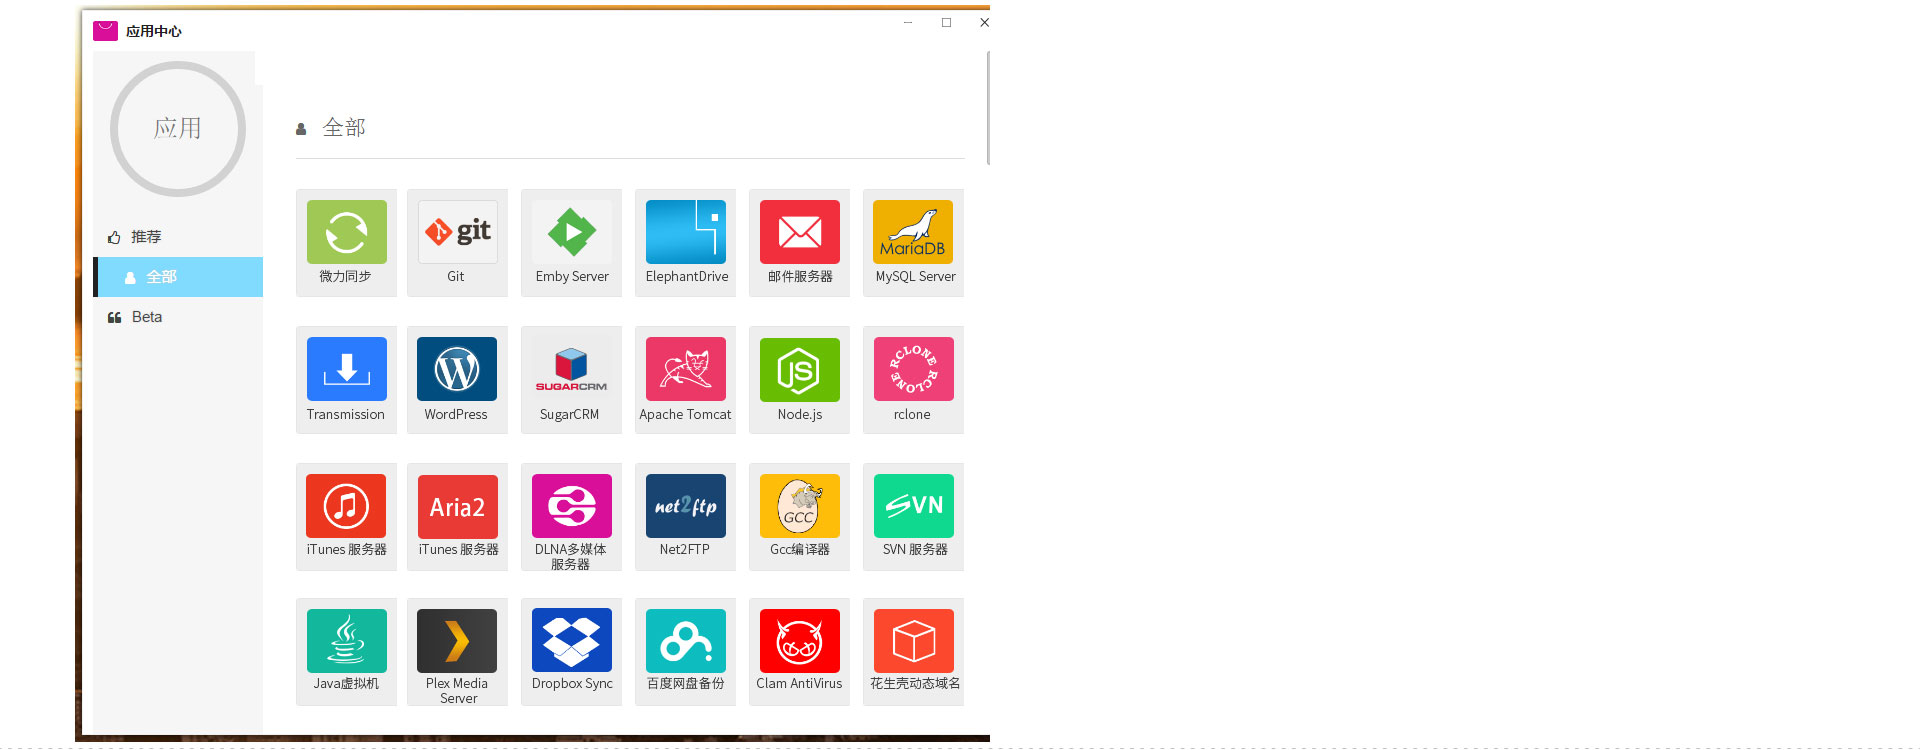The height and width of the screenshot is (750, 1920).
Task: Open the ElephantDrive app icon
Action: (685, 232)
